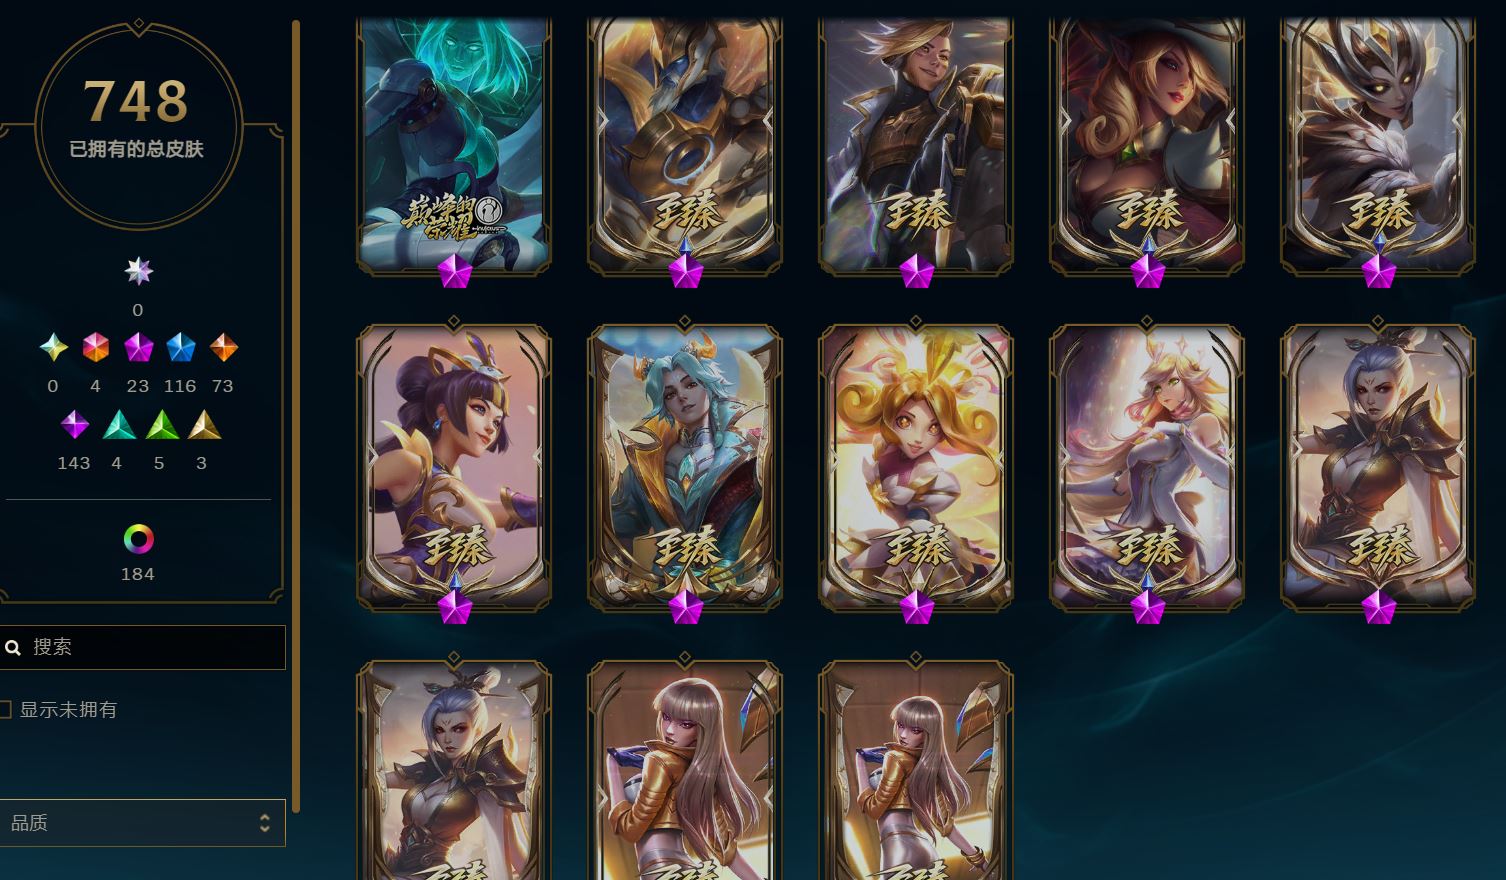Click the white starburst gem icon with count 0
This screenshot has width=1506, height=880.
tap(138, 271)
